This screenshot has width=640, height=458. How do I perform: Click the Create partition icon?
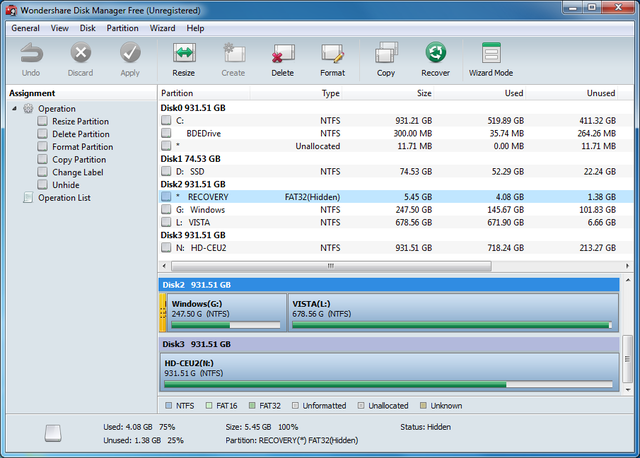233,53
